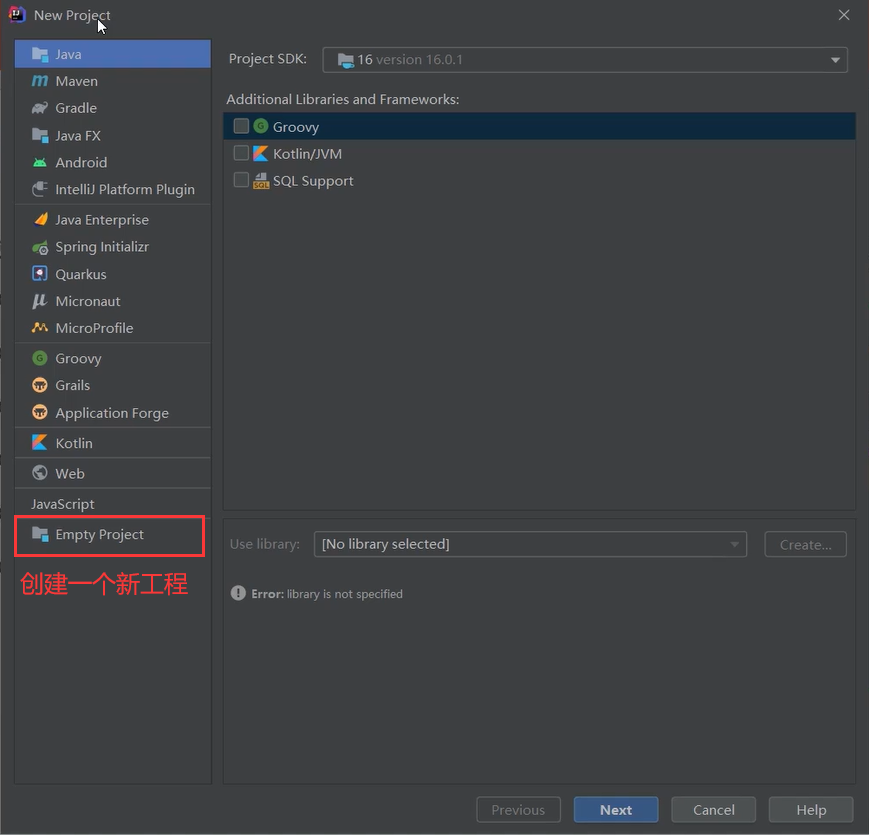Open the Use library combo box
This screenshot has width=869, height=835.
tap(530, 544)
